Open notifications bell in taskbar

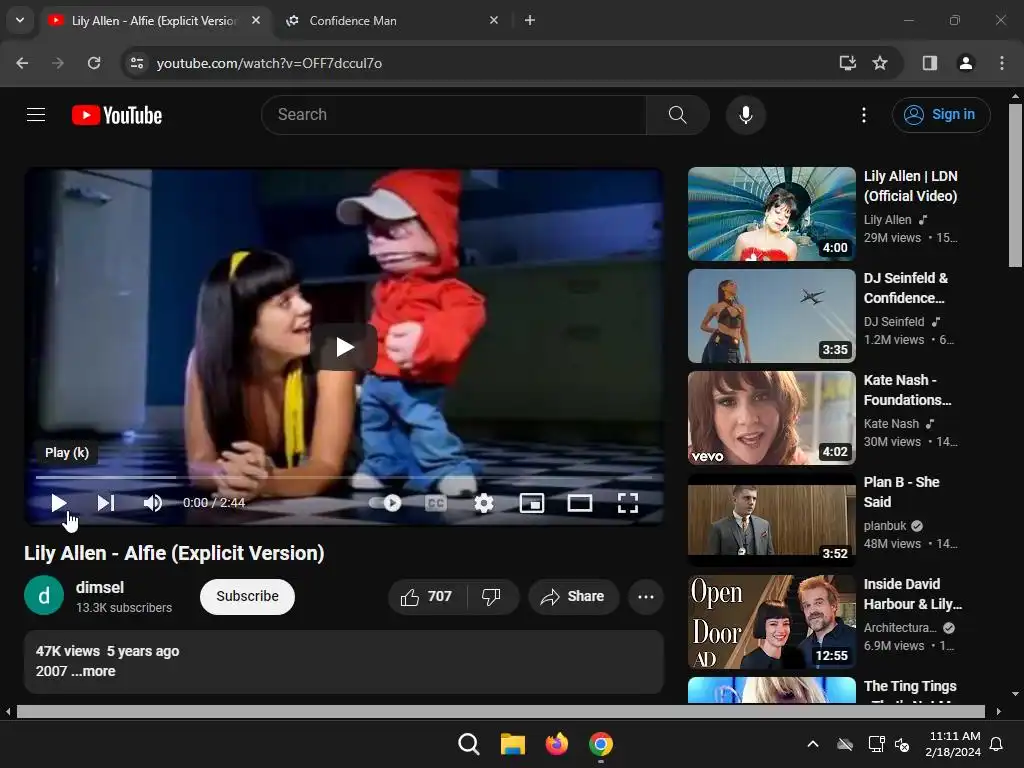pos(997,744)
